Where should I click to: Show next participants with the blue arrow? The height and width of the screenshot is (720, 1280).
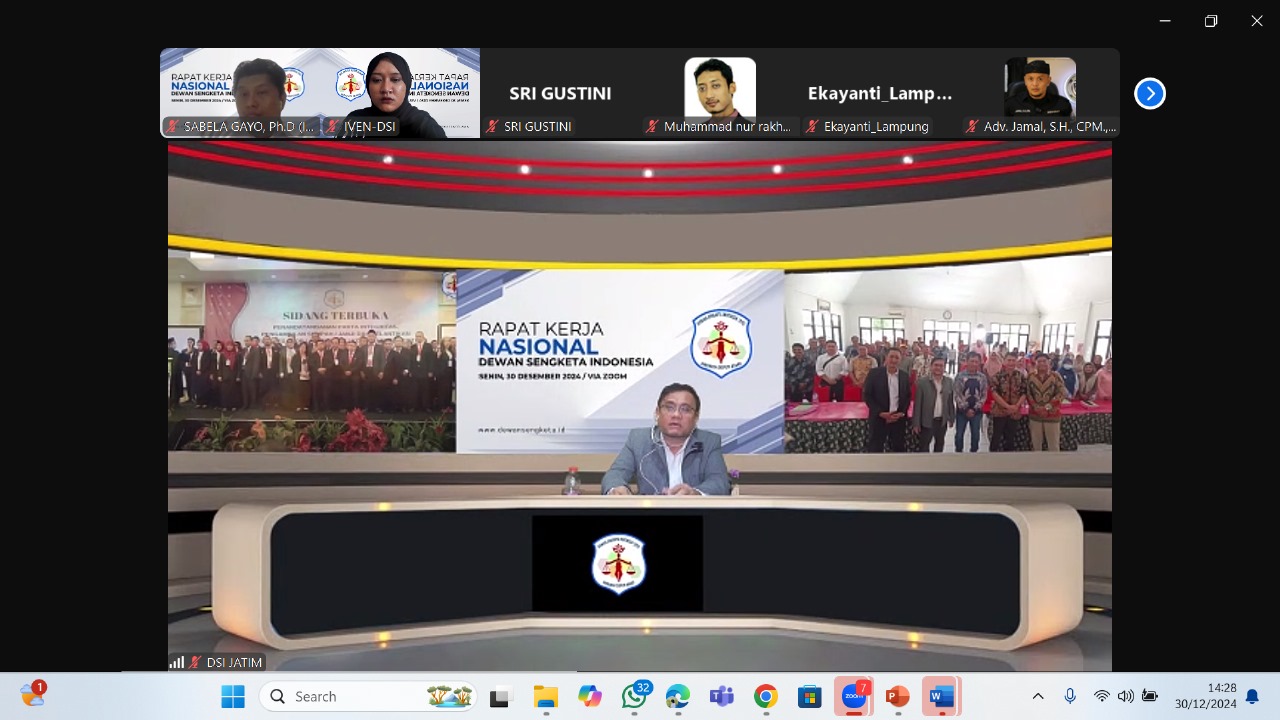coord(1150,93)
